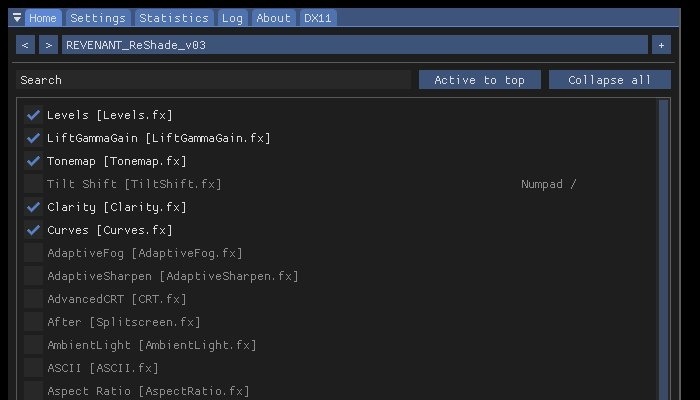700x400 pixels.
Task: Go to previous preset arrow
Action: point(26,45)
